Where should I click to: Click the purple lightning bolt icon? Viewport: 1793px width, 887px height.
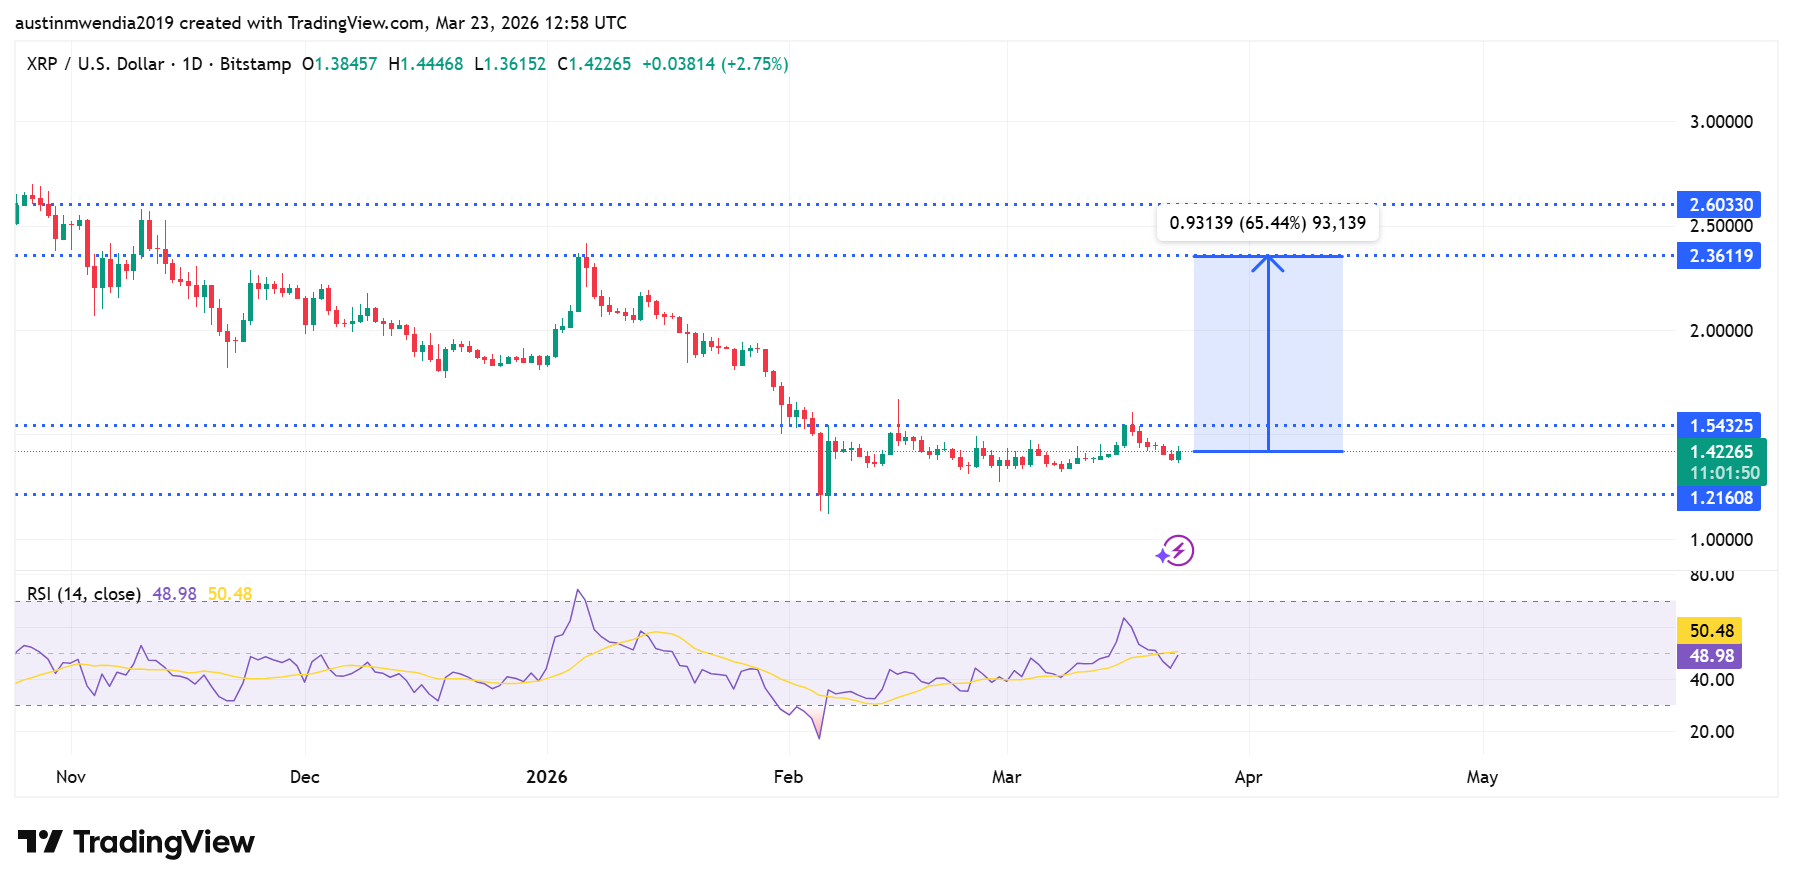coord(1176,551)
